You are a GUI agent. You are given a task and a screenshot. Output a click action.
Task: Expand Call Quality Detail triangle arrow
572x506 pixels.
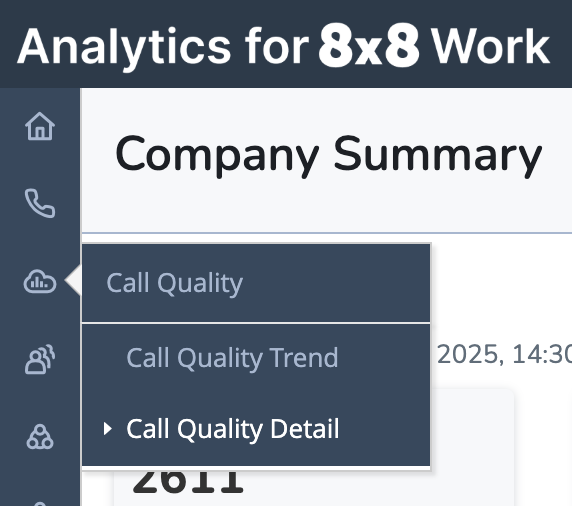click(107, 429)
